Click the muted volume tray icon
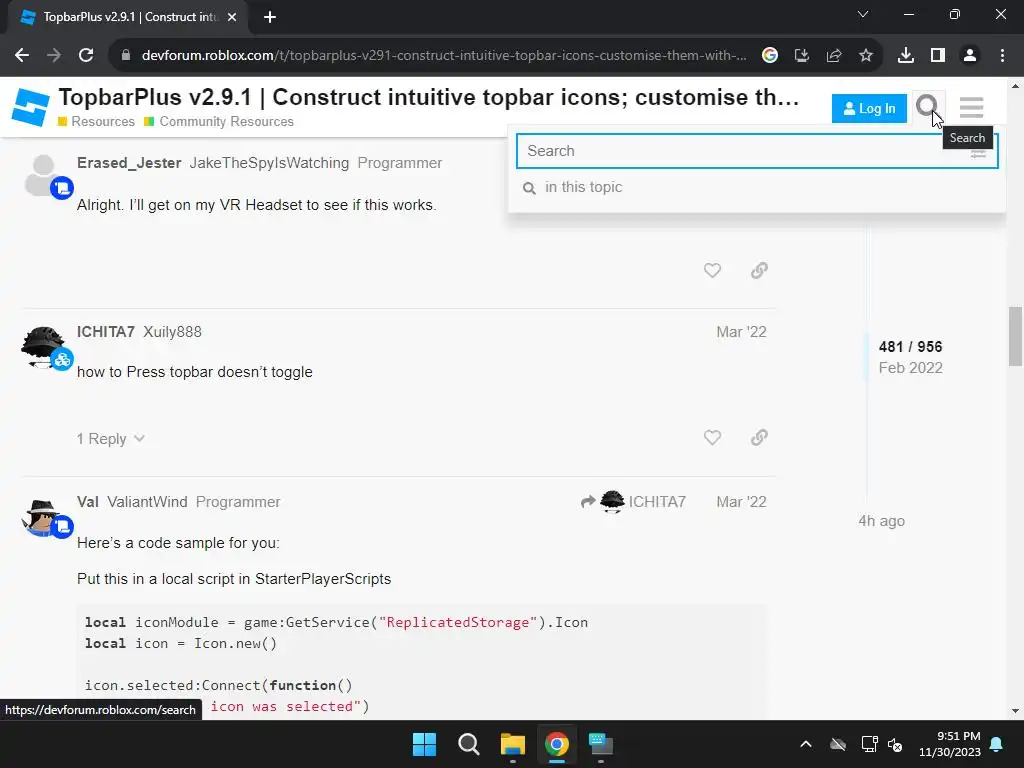 895,744
